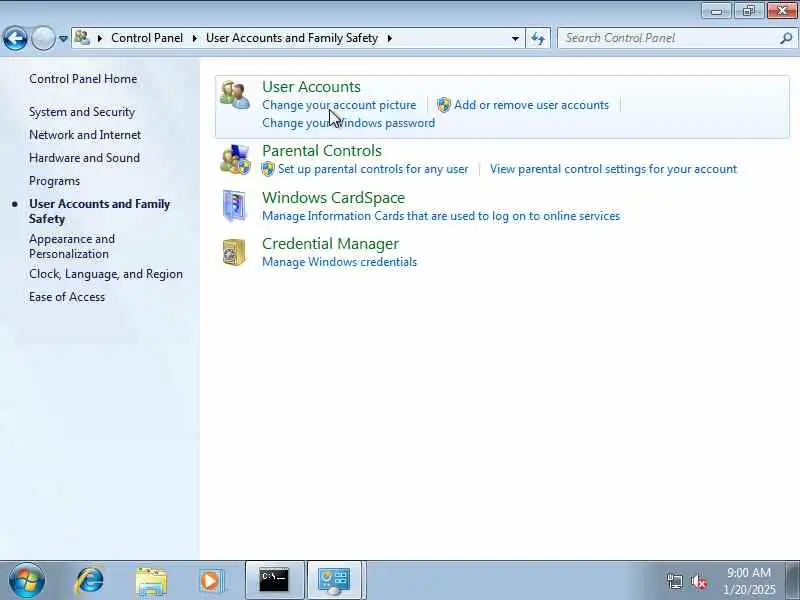This screenshot has width=800, height=600.
Task: Click the Parental Controls icon
Action: pyautogui.click(x=235, y=159)
